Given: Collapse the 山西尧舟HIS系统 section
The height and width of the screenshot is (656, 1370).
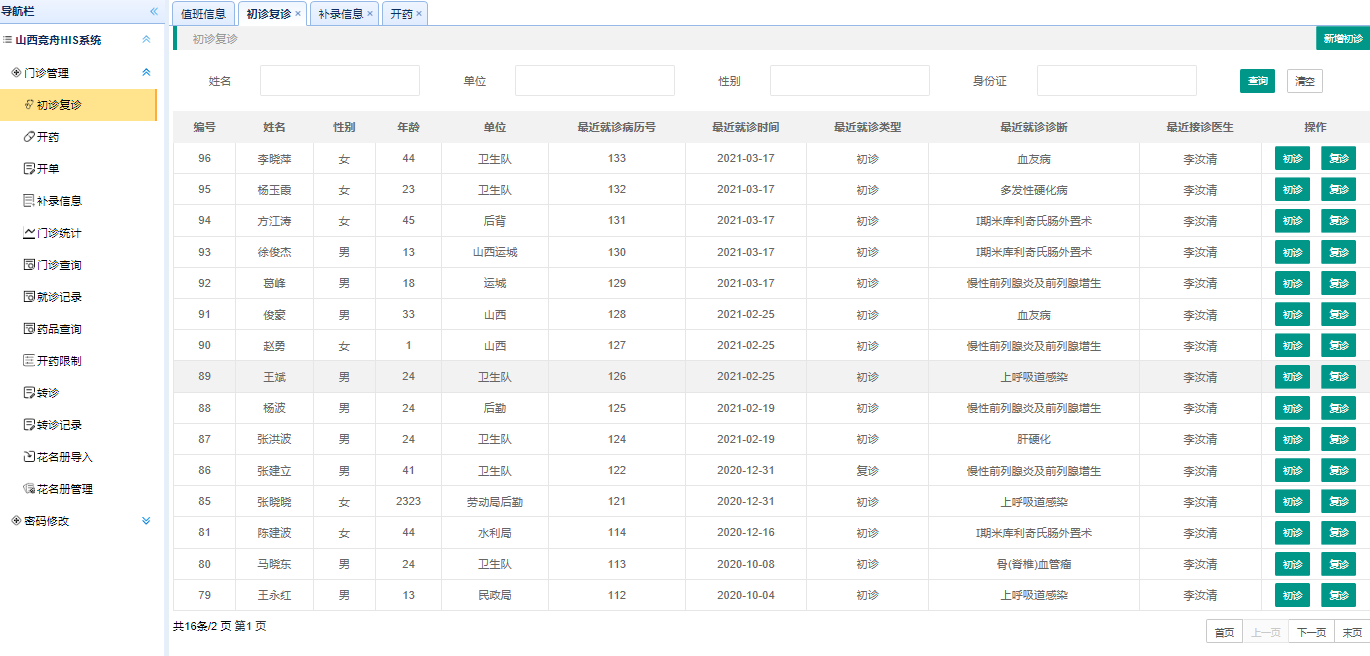Looking at the screenshot, I should (146, 40).
